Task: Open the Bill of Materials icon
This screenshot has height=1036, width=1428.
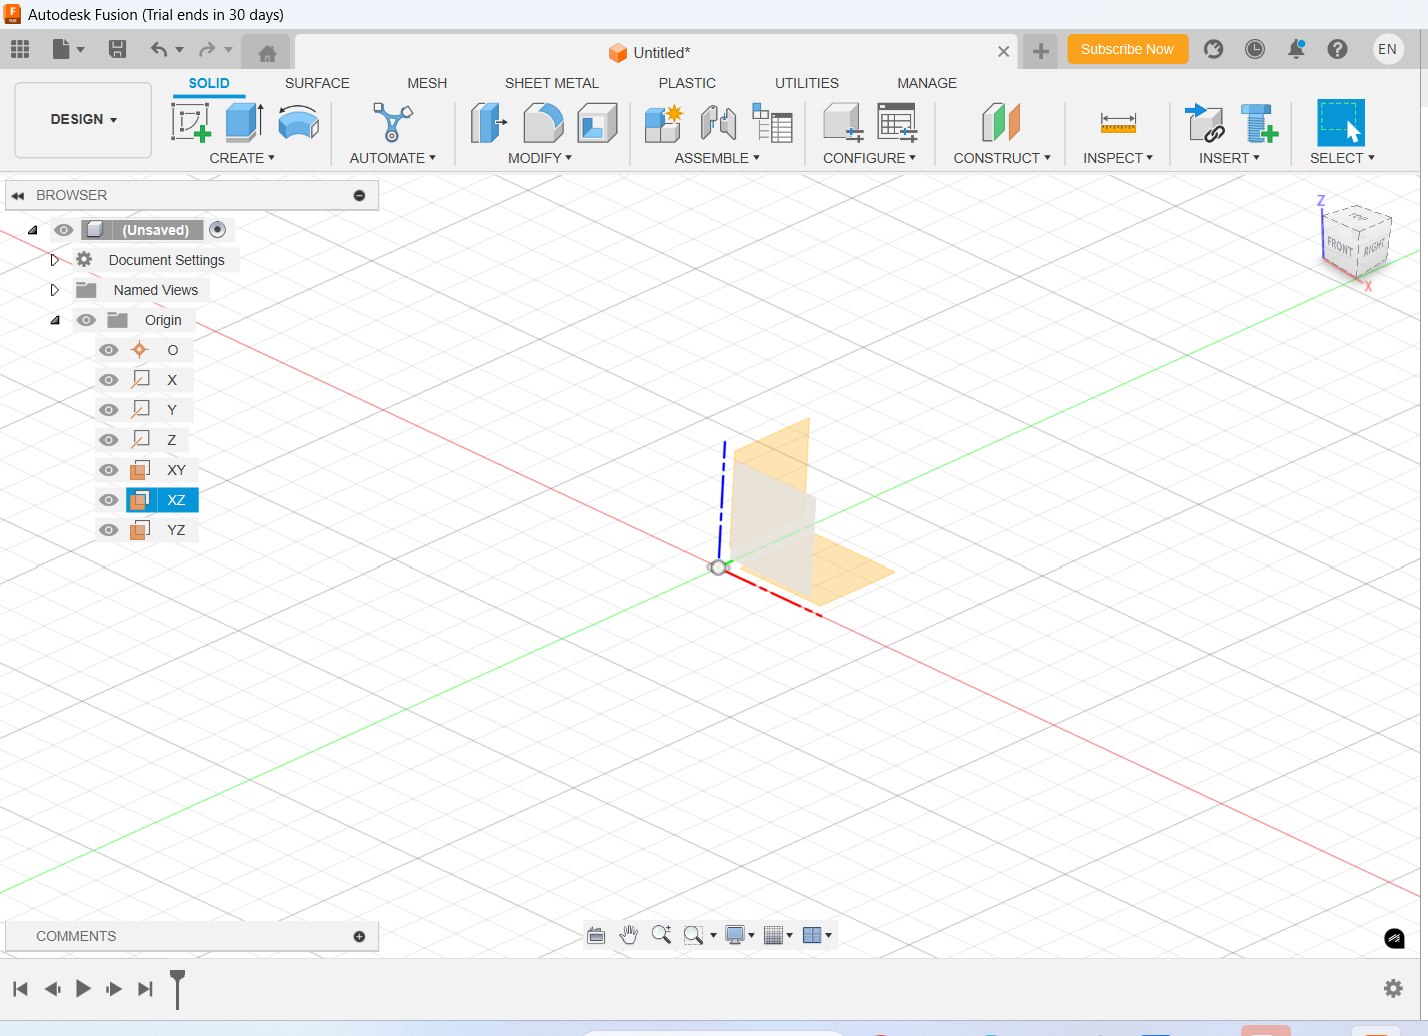Action: click(772, 123)
